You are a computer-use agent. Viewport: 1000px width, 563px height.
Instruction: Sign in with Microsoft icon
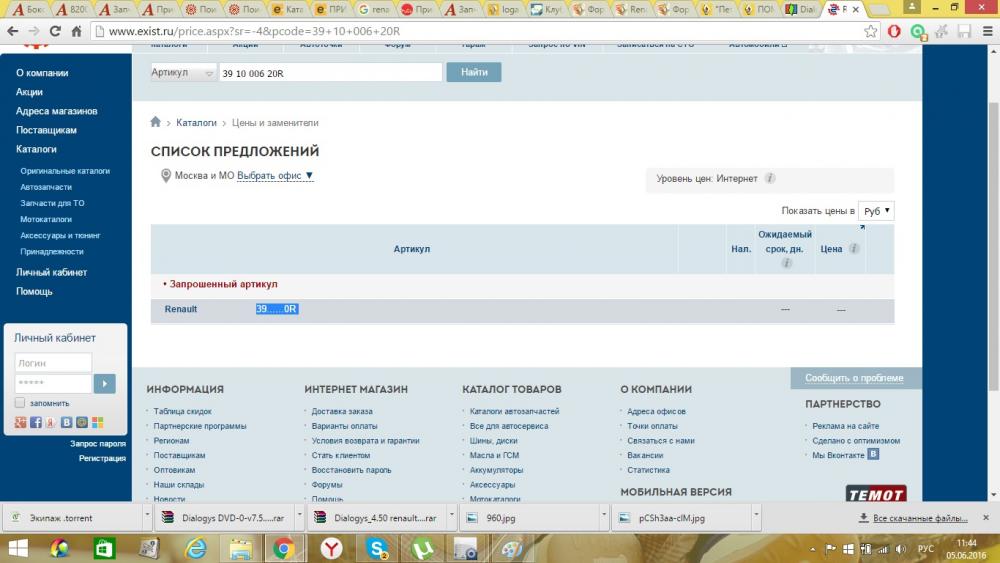point(97,422)
